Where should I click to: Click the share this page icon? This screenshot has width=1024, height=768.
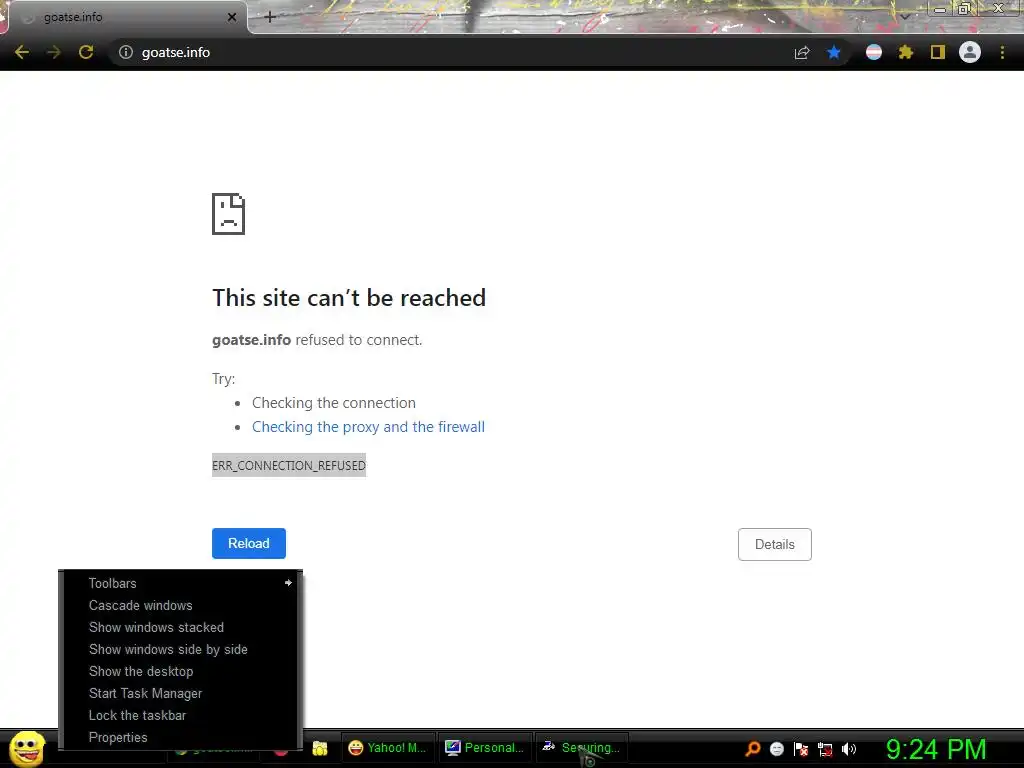802,52
